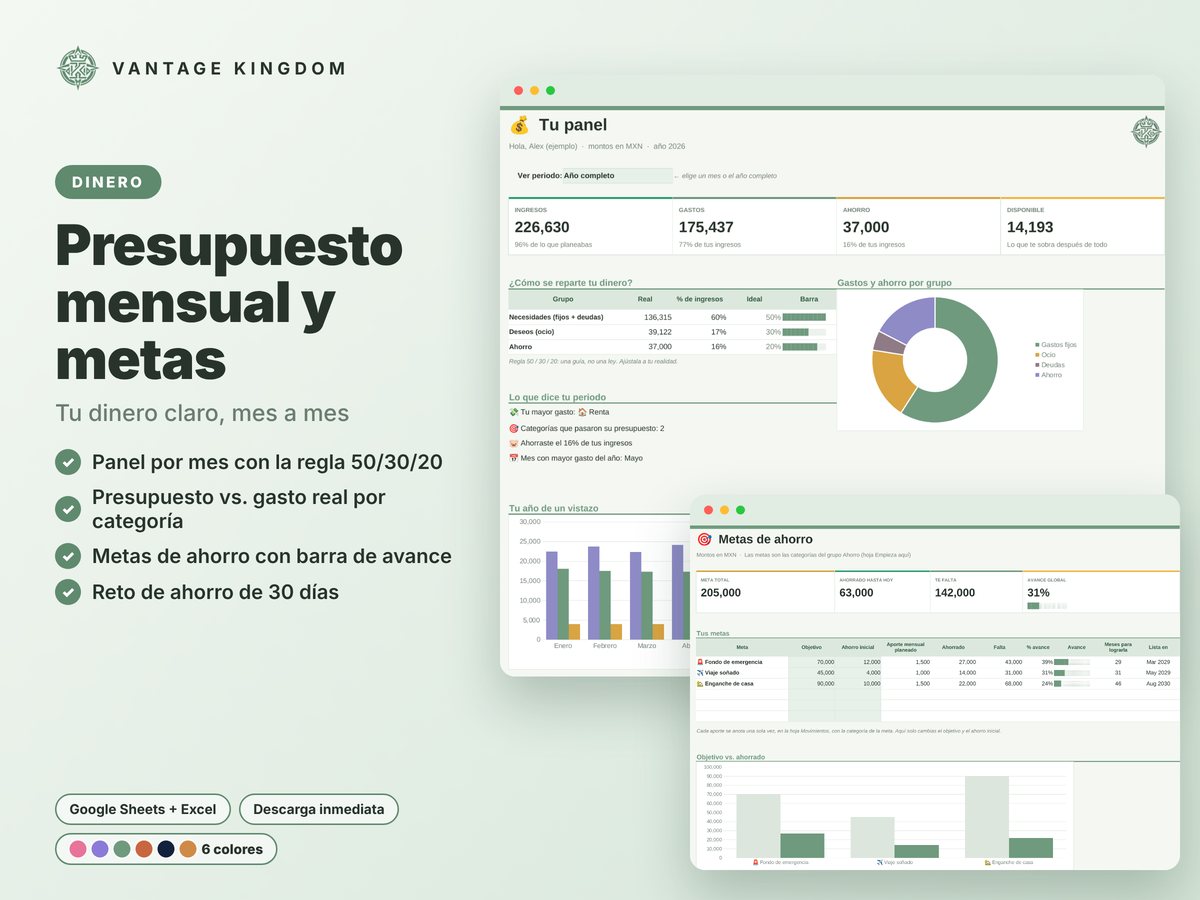Click the Mes con mayor gasto del año: Mayo line
This screenshot has width=1200, height=900.
(x=576, y=458)
